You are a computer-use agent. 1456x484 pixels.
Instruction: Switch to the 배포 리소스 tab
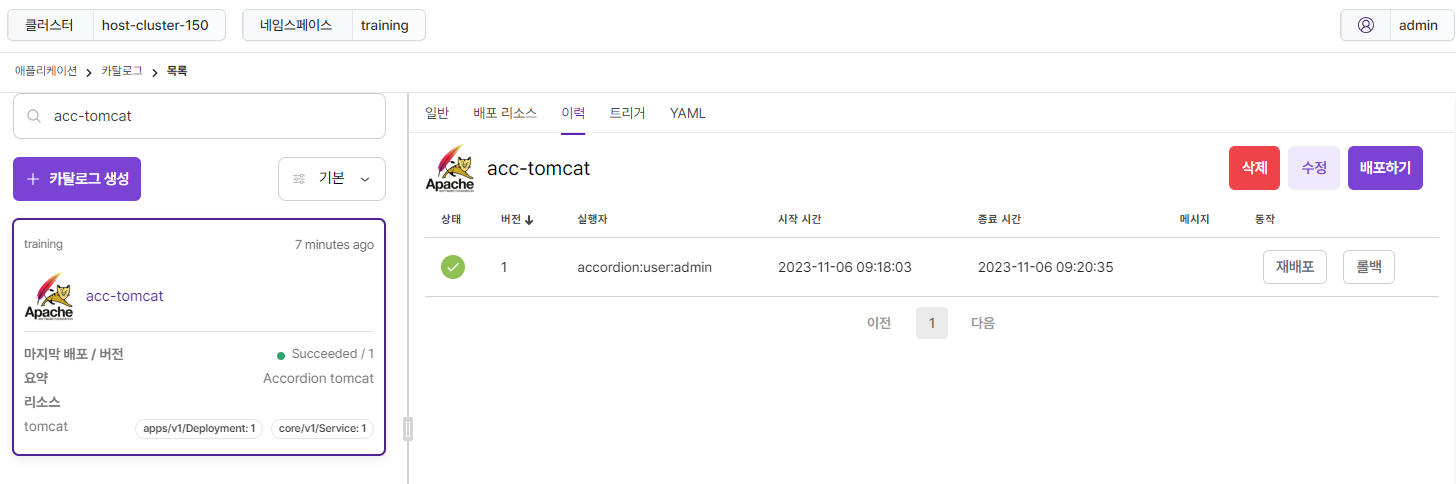tap(505, 113)
